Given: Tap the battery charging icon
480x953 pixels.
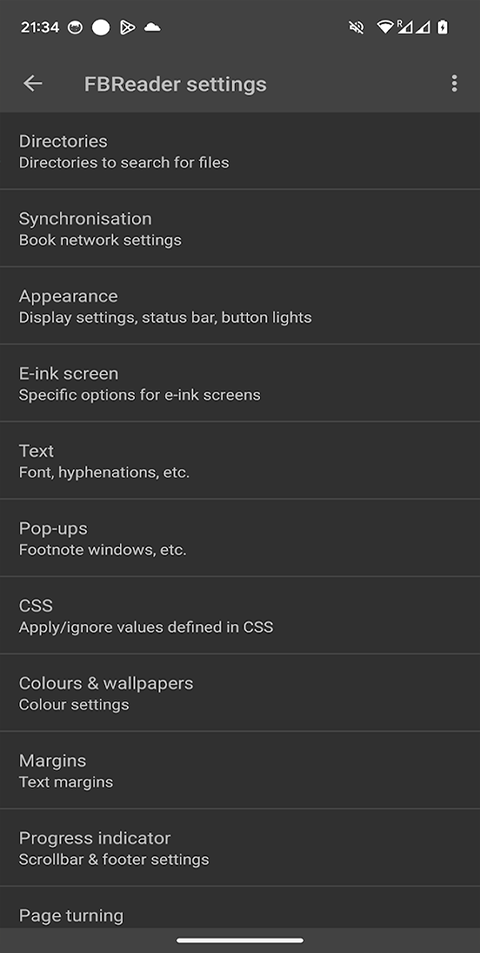Looking at the screenshot, I should [x=443, y=27].
